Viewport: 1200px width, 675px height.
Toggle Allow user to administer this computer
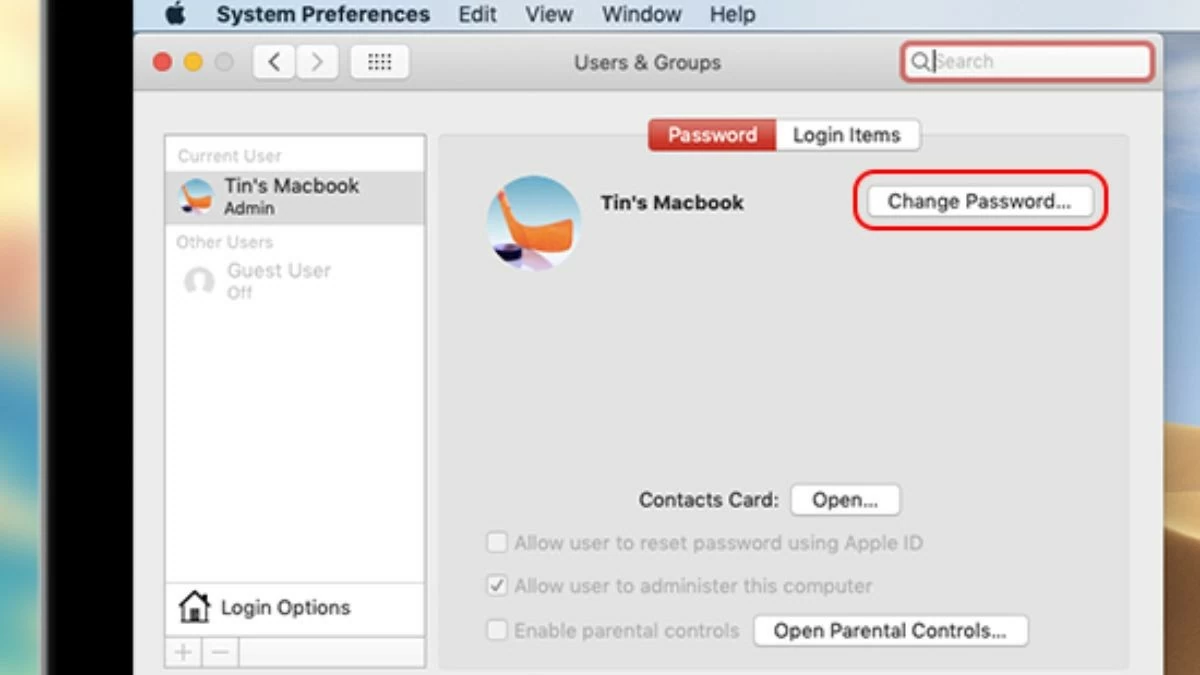coord(497,586)
